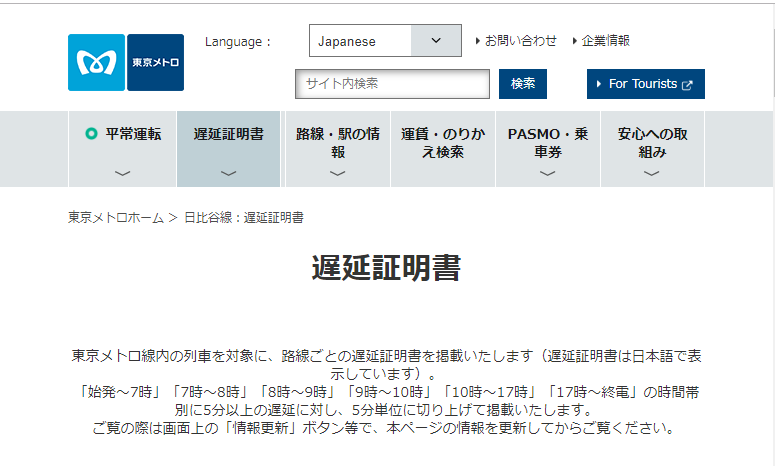Open the 企業情報 link
This screenshot has width=775, height=466.
pos(605,41)
